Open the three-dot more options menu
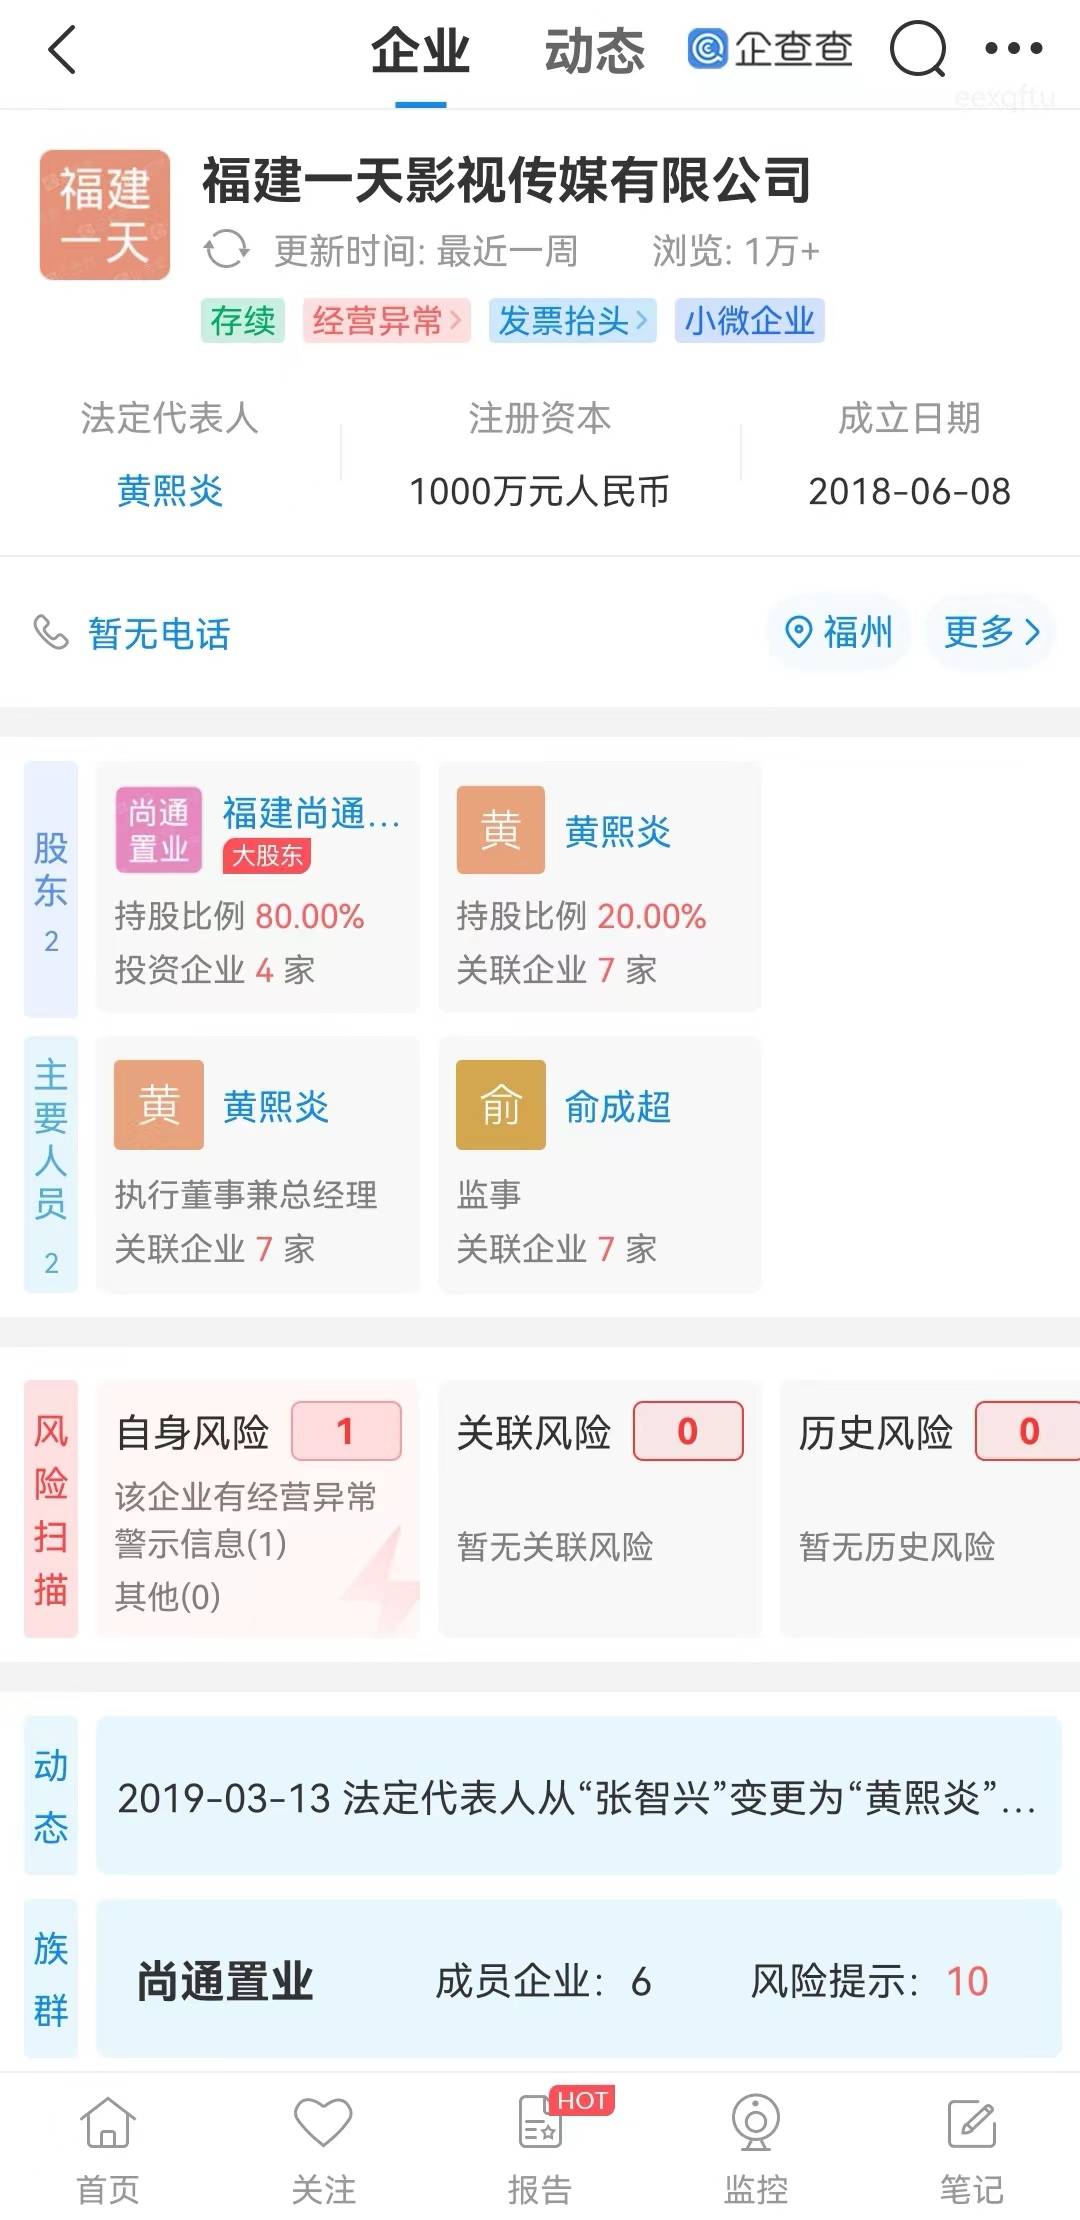This screenshot has height=2220, width=1080. click(1013, 48)
